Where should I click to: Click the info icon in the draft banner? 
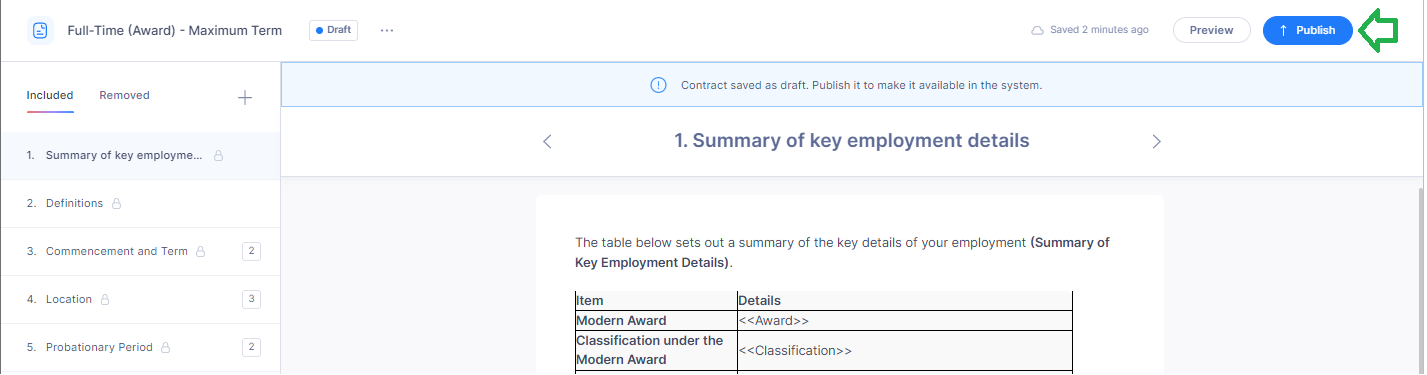point(658,85)
